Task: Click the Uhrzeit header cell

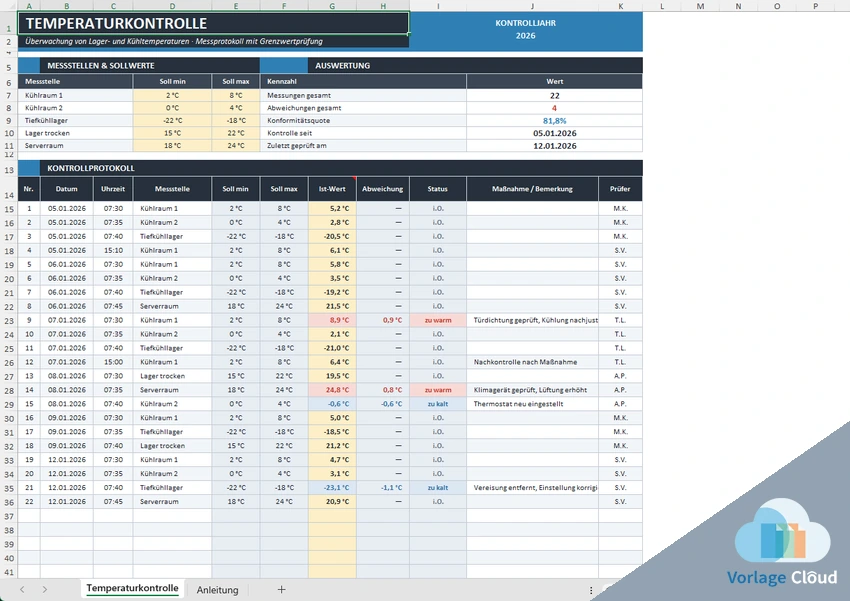Action: click(113, 189)
